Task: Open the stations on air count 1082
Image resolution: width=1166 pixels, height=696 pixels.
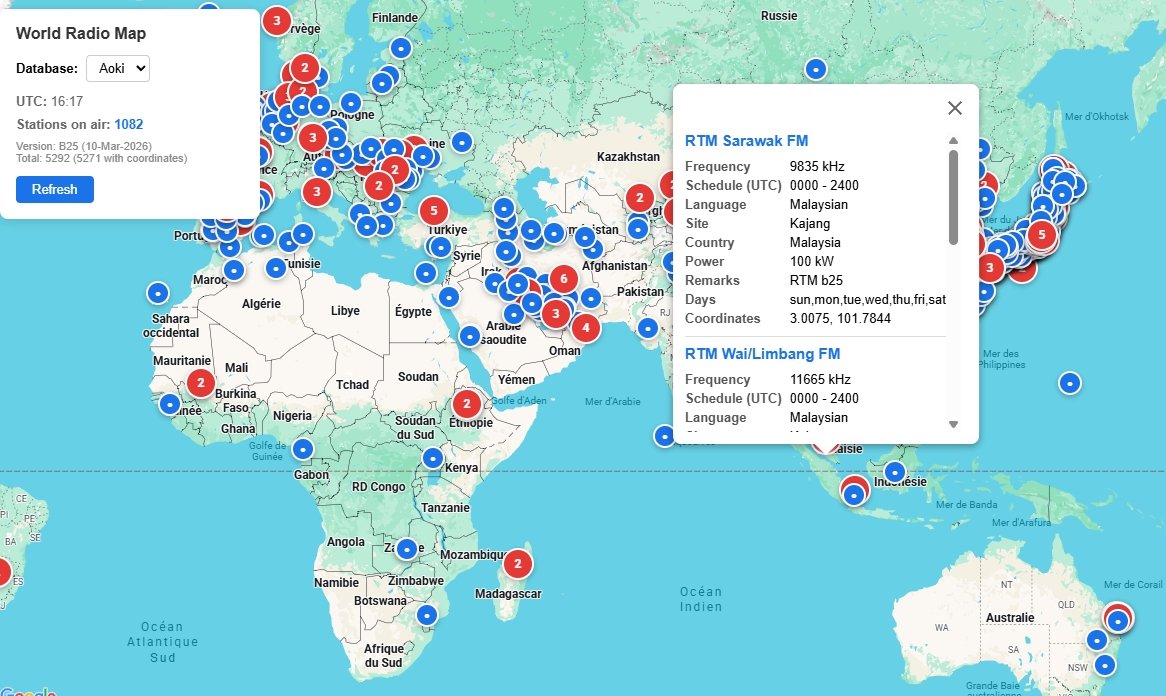Action: pos(129,124)
